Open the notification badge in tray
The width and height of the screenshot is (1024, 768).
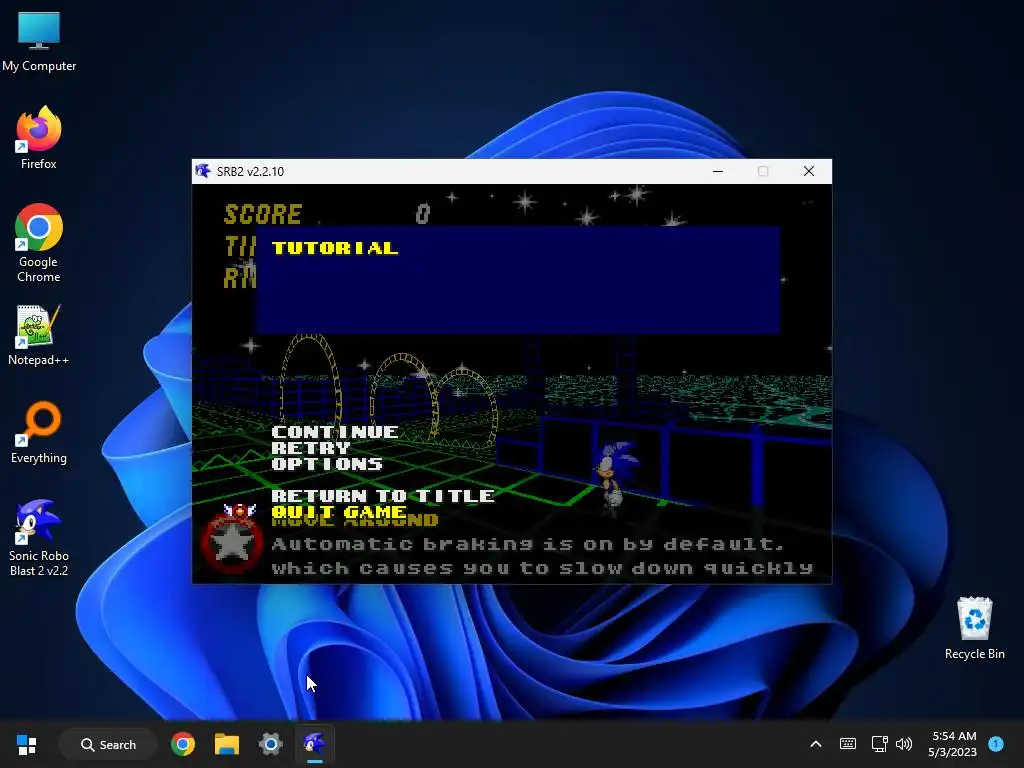click(996, 744)
